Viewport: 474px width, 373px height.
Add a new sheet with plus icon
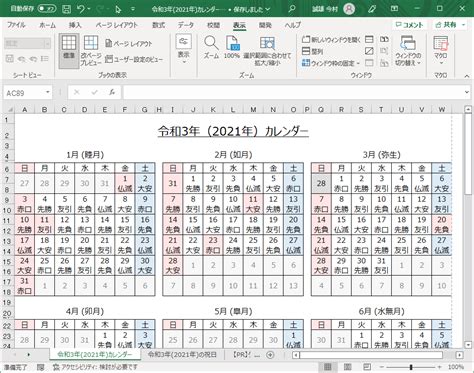coord(270,355)
